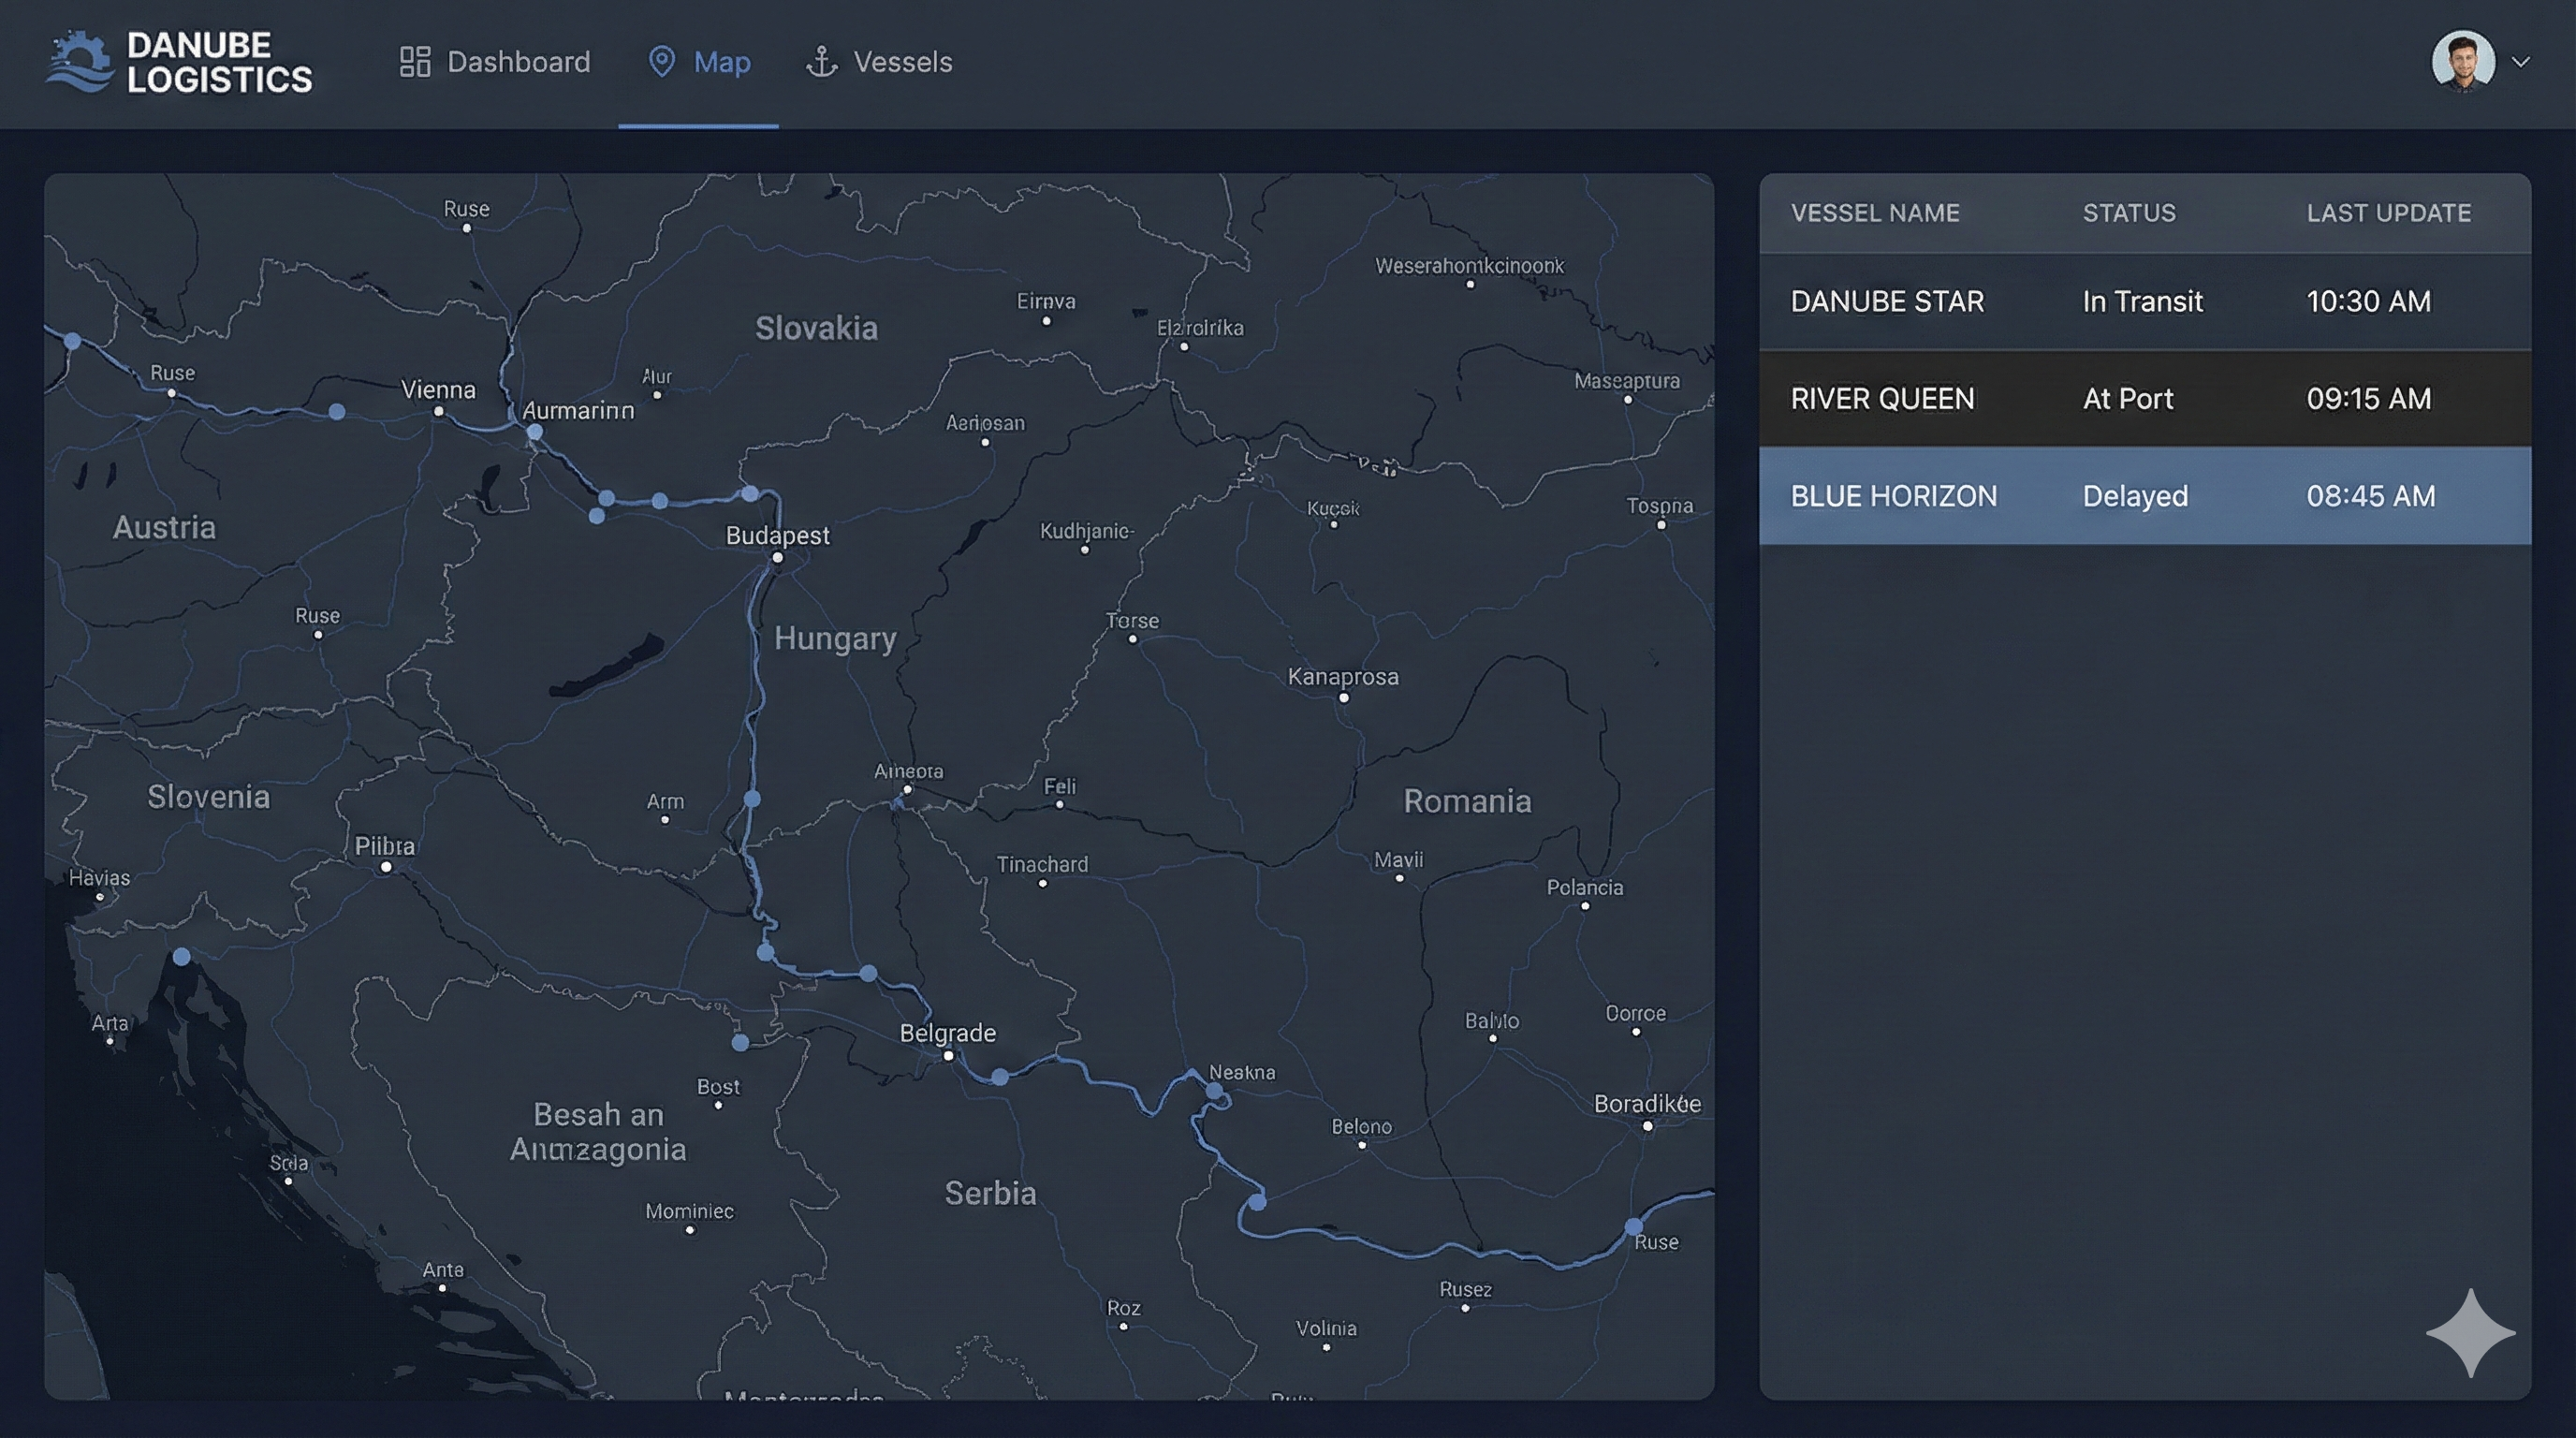Click the Vienna city label on map

438,389
